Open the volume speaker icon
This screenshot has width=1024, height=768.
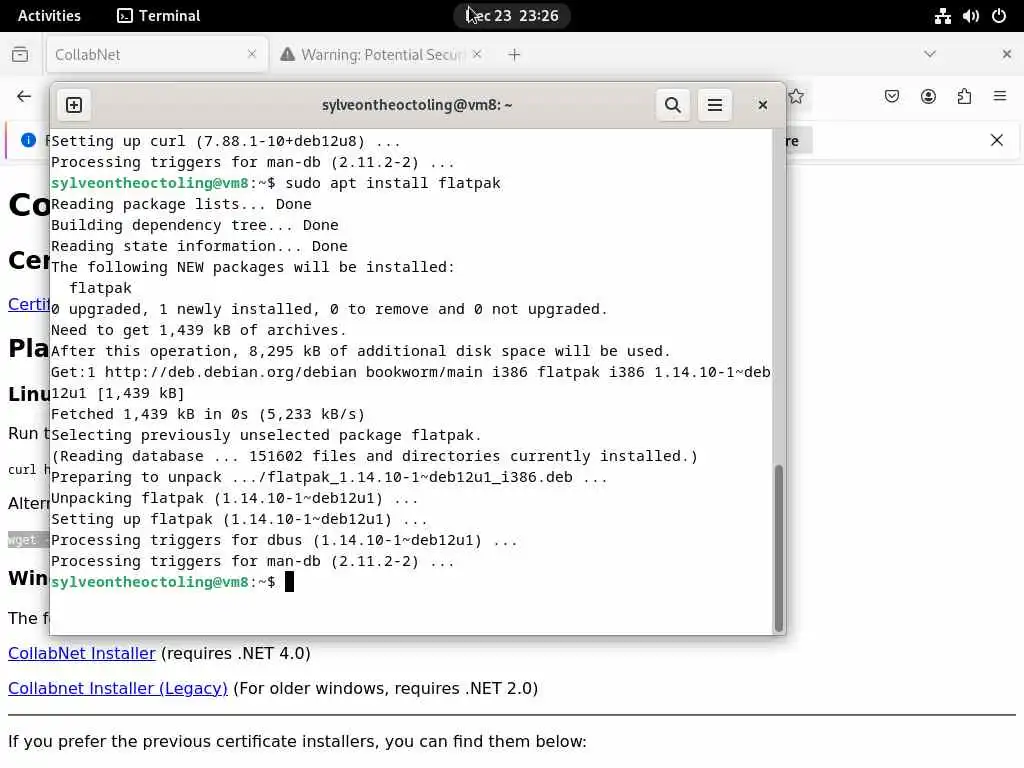click(970, 16)
